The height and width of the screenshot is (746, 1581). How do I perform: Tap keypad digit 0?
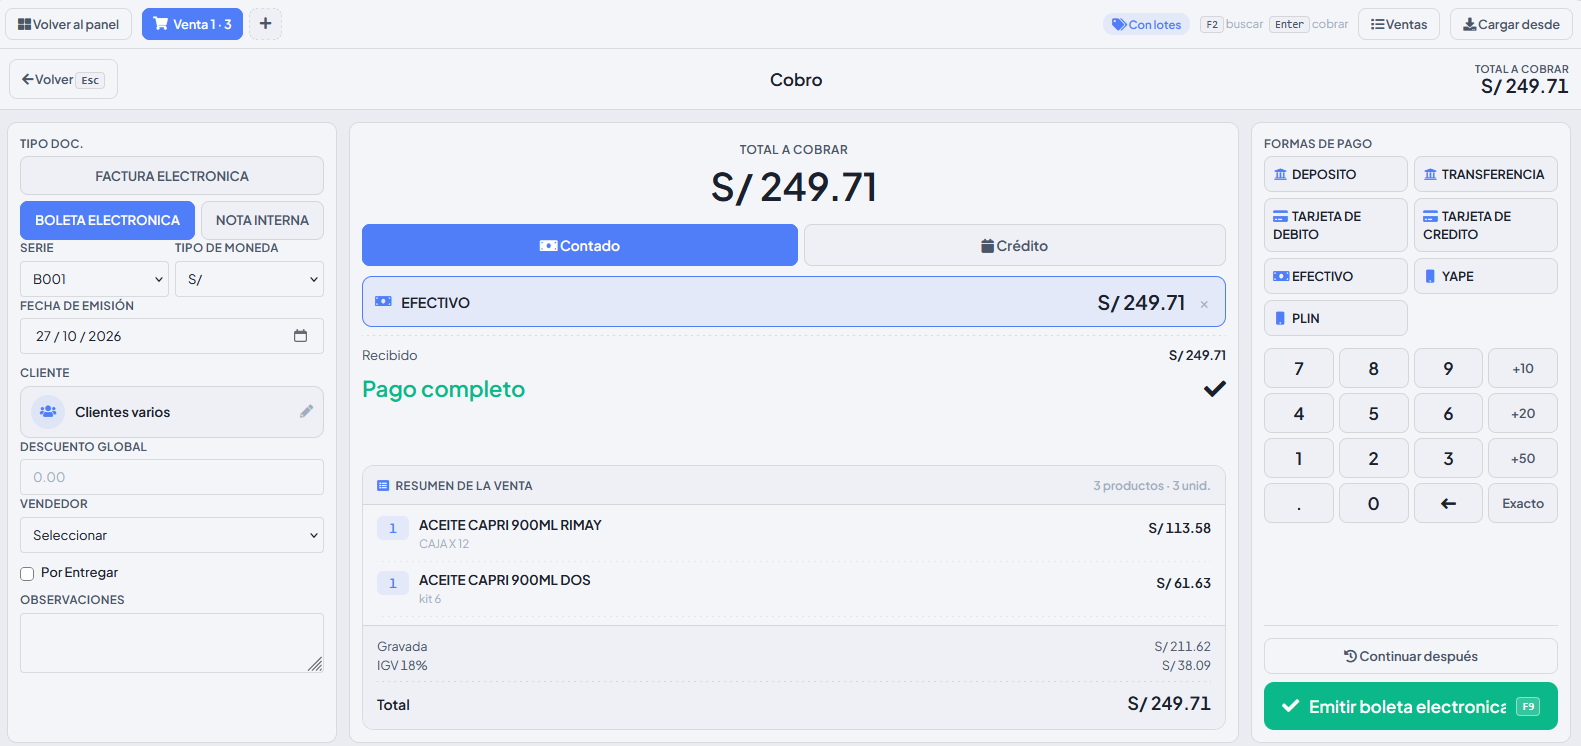click(1374, 503)
